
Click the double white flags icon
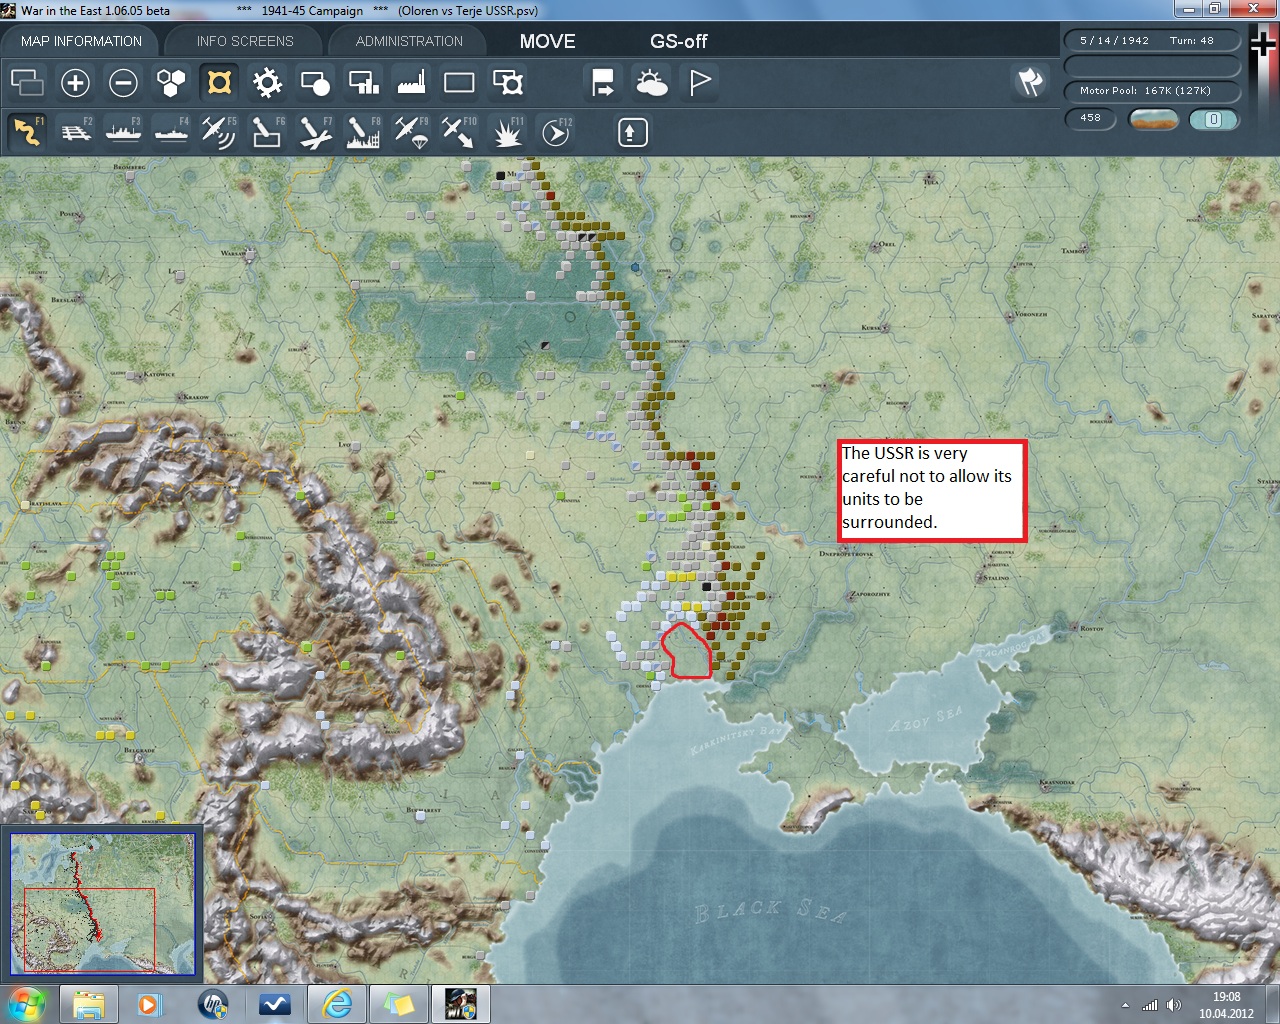pos(1030,83)
